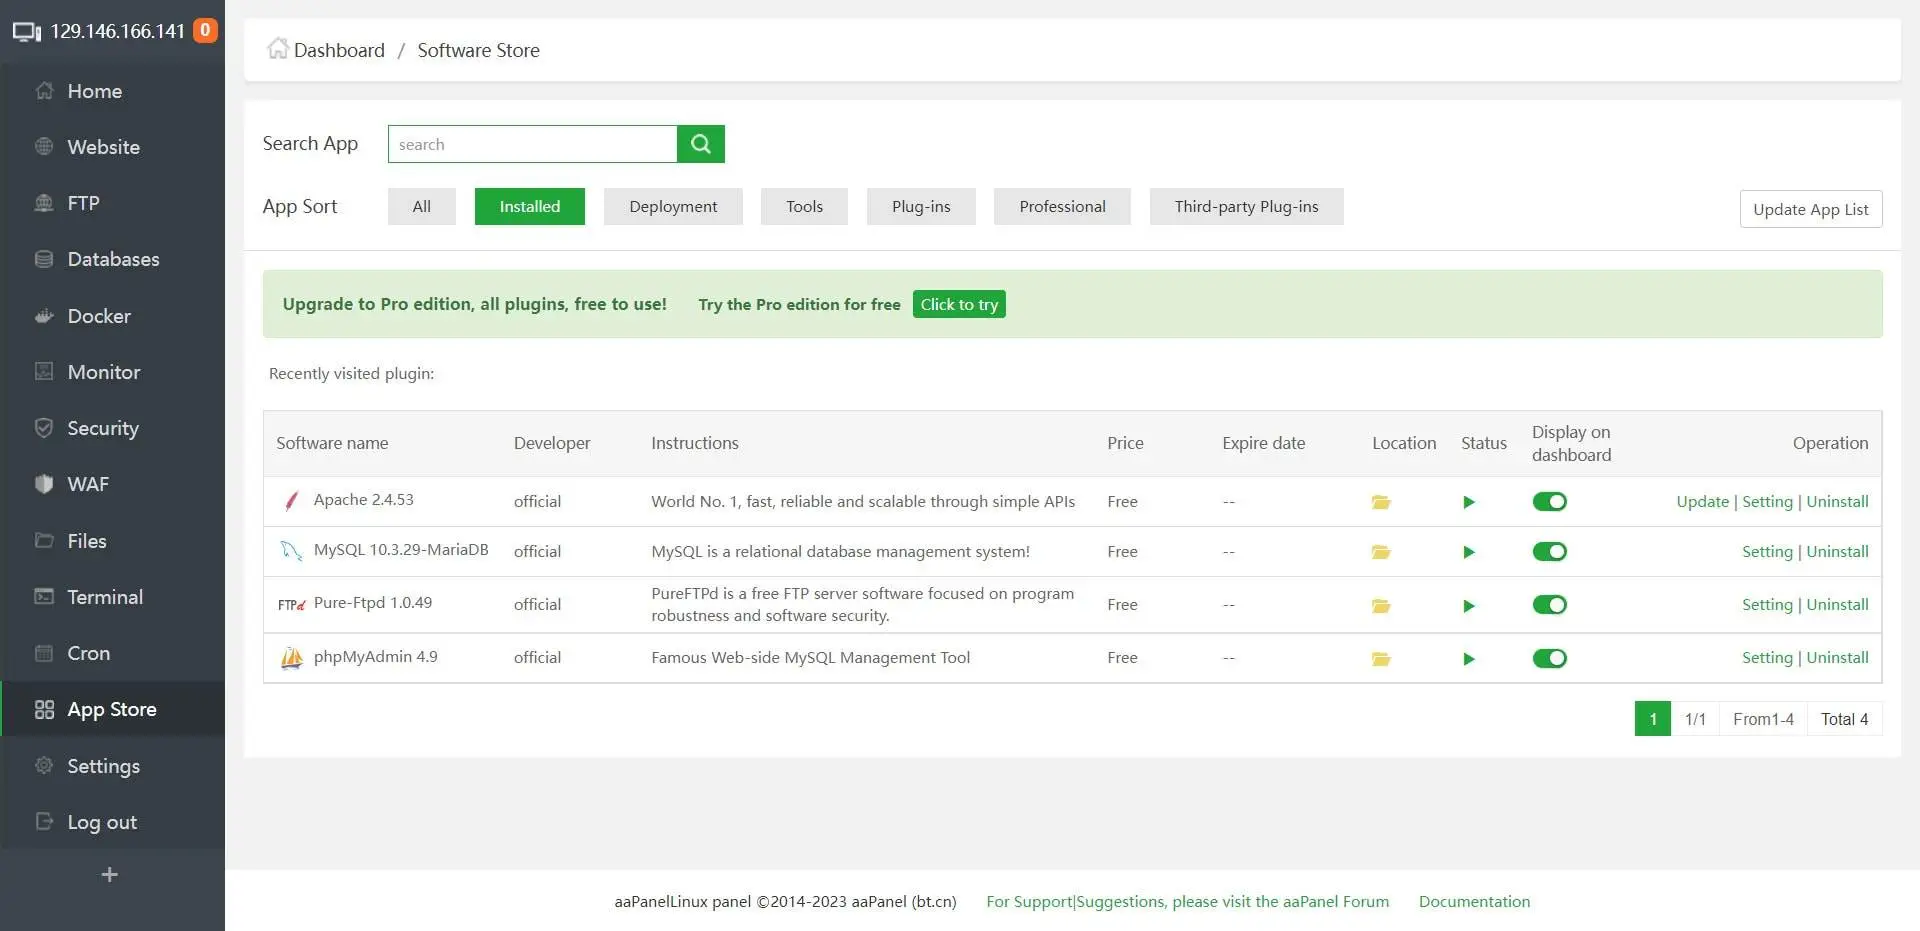Select the Installed app sort tab
1920x931 pixels.
(530, 206)
